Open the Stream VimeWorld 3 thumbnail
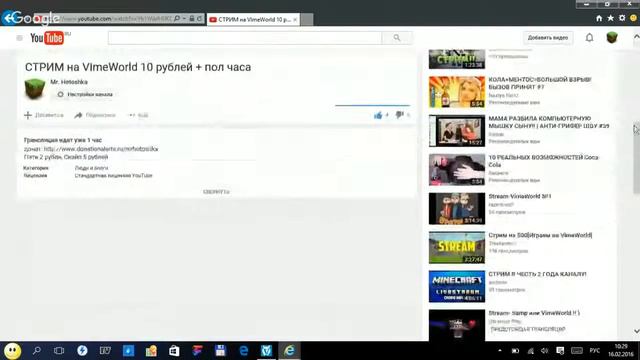Screen dimensions: 640x360 coord(457,209)
